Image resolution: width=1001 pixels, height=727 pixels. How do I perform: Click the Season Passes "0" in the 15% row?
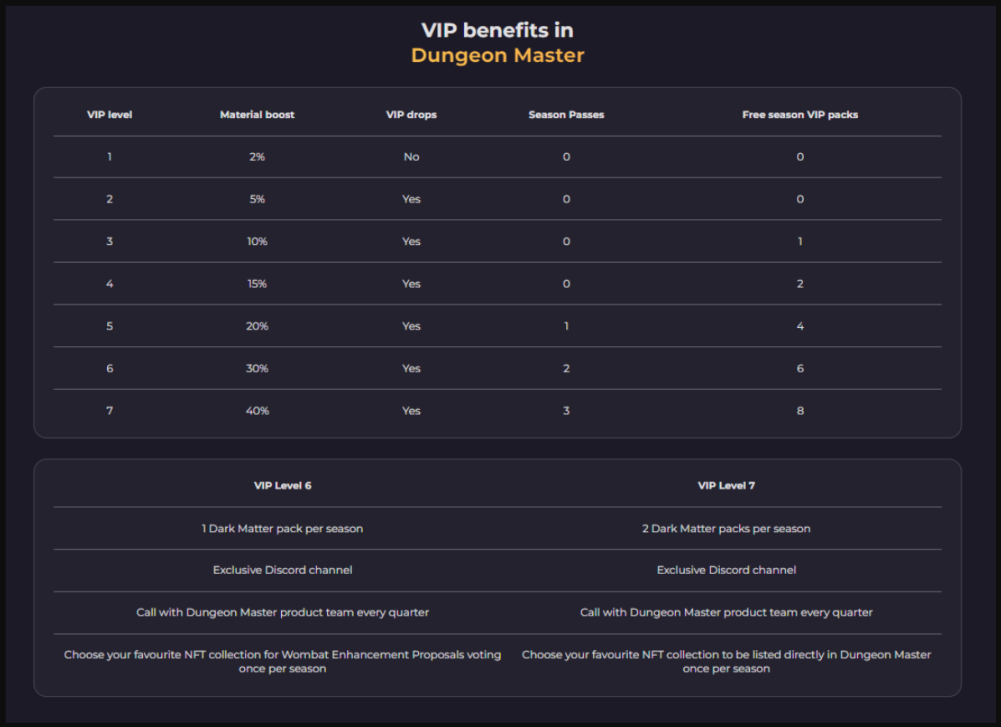coord(566,283)
